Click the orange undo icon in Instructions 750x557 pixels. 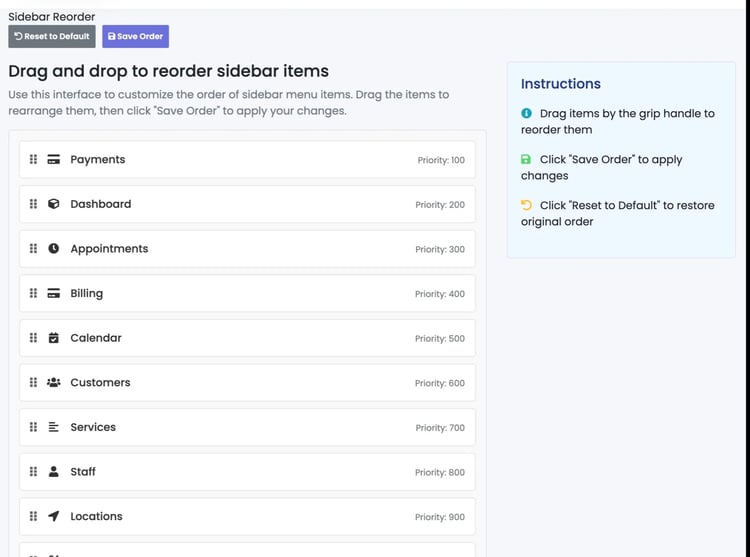click(x=526, y=205)
